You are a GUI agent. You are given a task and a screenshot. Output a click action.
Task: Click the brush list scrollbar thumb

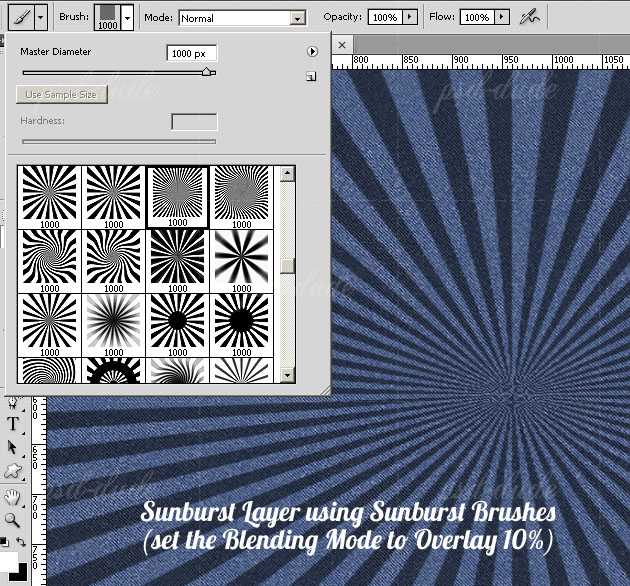[287, 266]
